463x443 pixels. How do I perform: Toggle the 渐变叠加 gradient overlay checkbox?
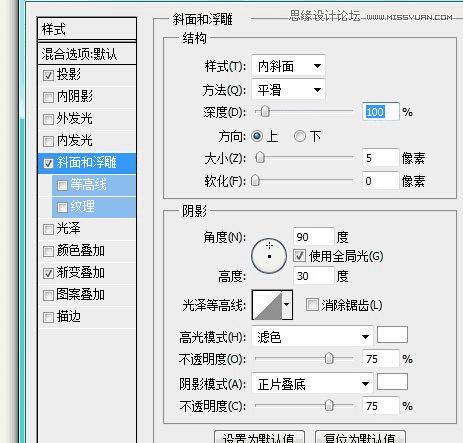pos(48,273)
